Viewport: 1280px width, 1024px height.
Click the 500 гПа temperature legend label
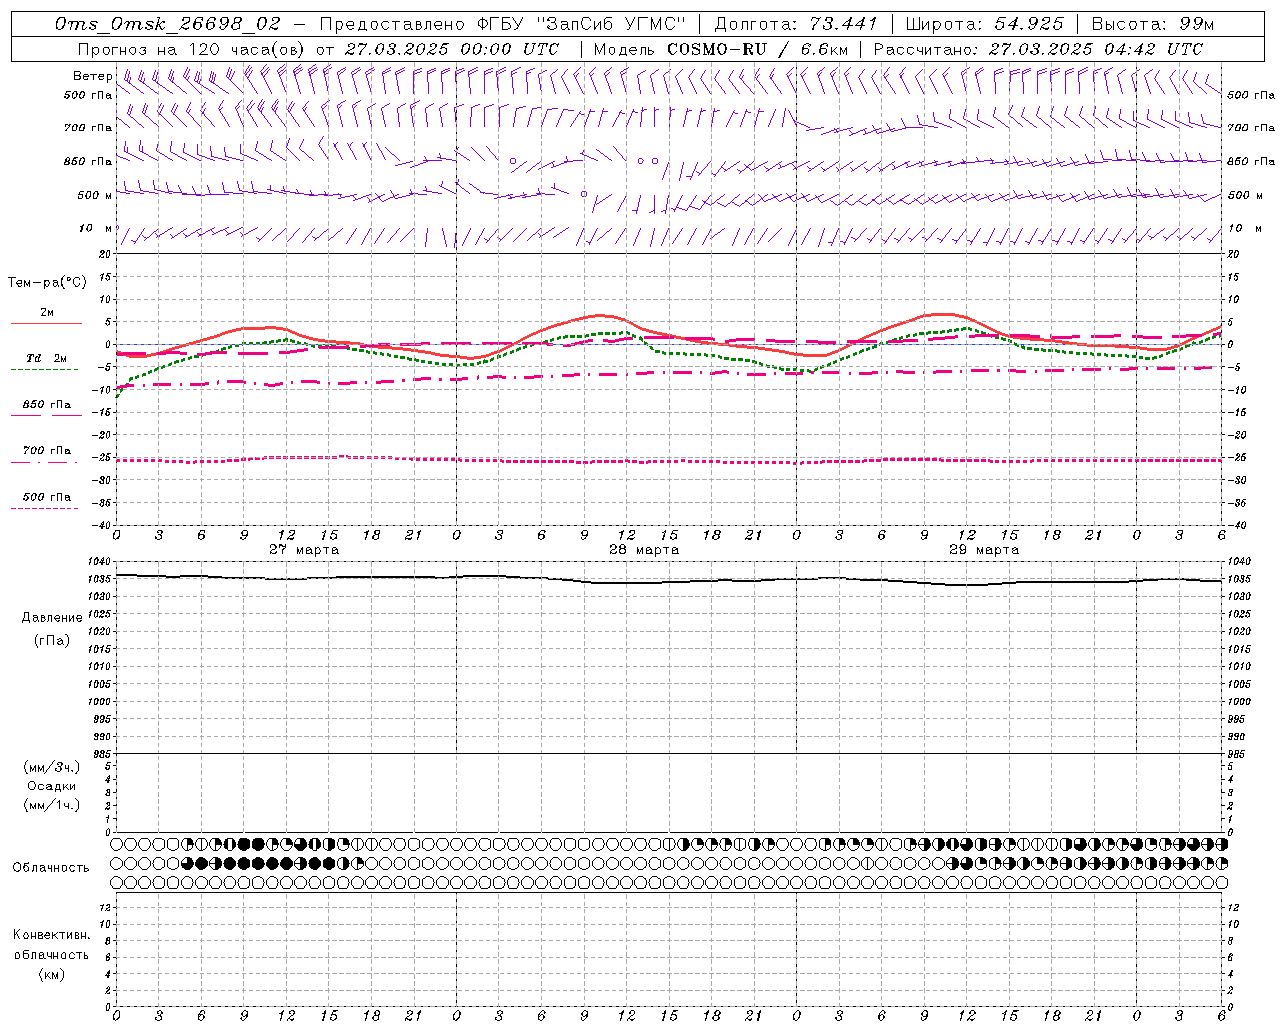point(47,497)
